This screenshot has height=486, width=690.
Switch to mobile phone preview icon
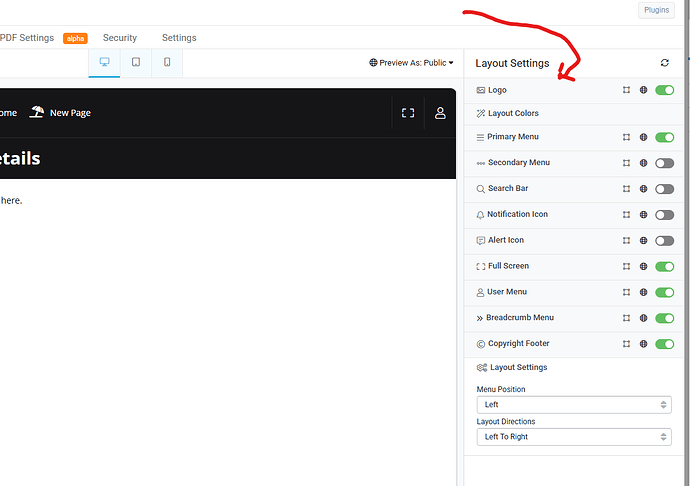(x=167, y=62)
